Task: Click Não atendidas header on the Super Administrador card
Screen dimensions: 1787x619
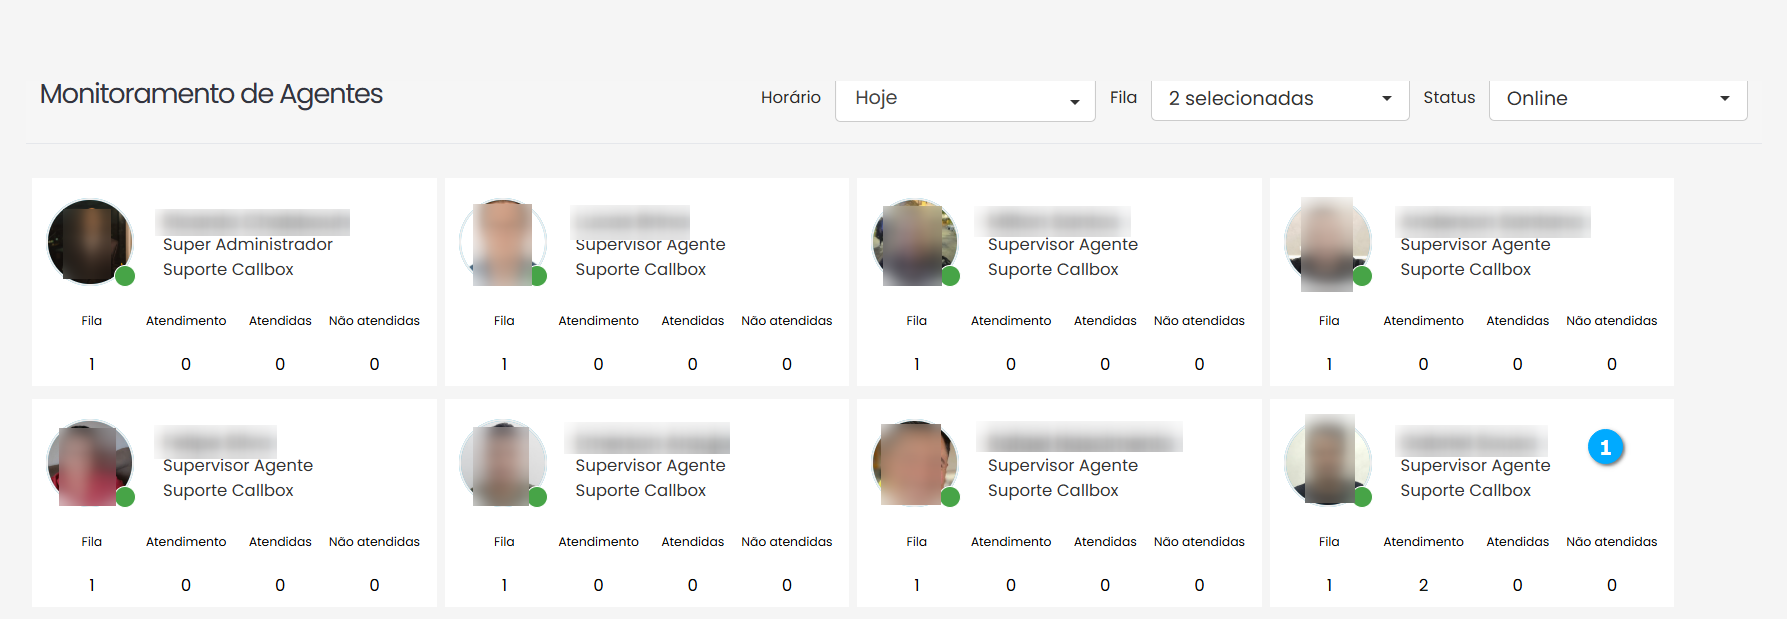Action: tap(374, 321)
